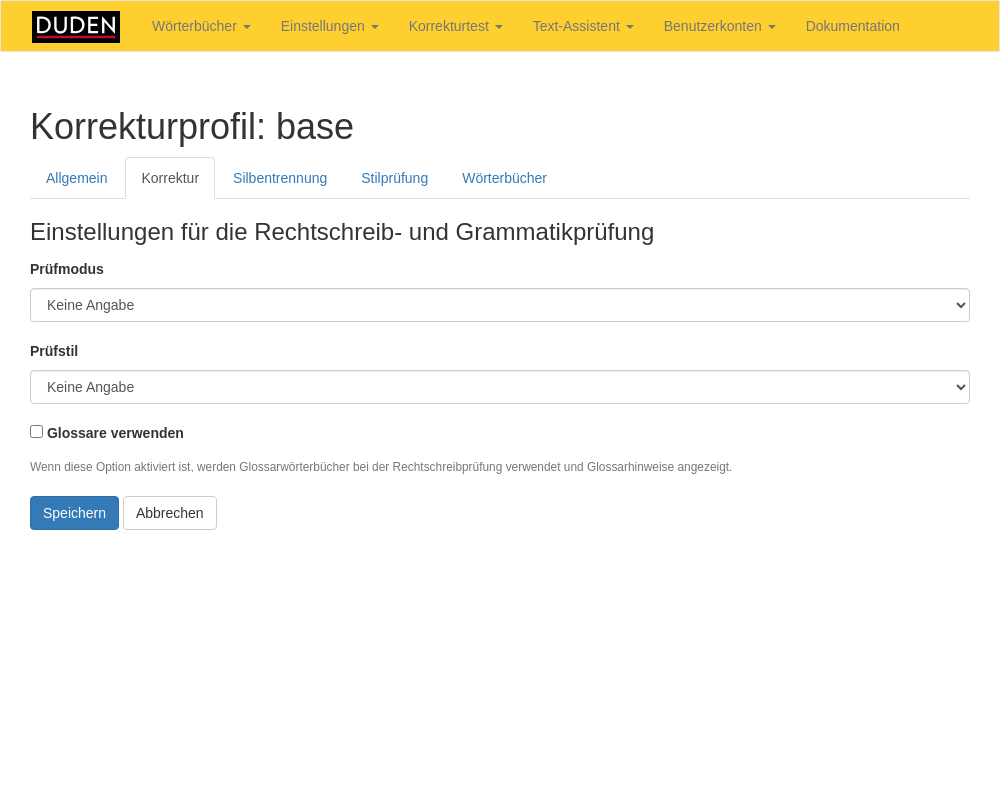Open the Stilprüfung tab
The height and width of the screenshot is (800, 1000).
[x=394, y=178]
